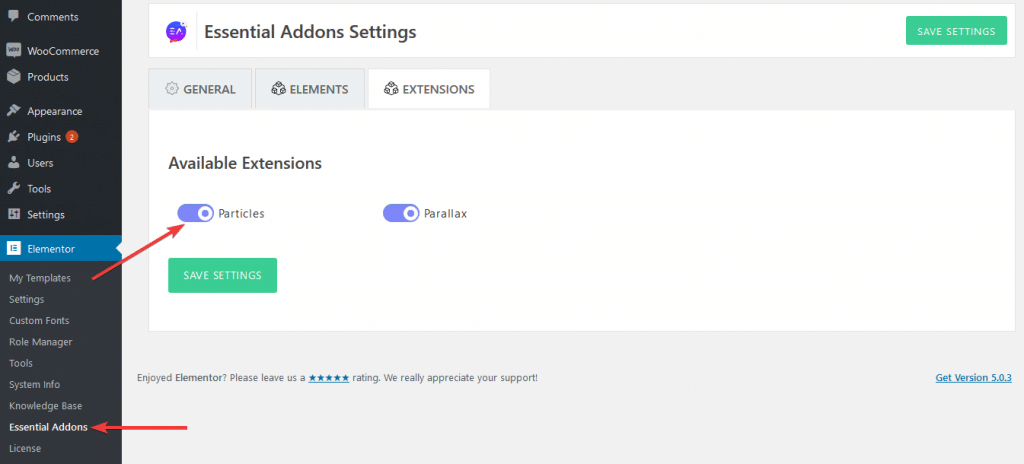Viewport: 1024px width, 464px height.
Task: Click the Appearance paintbrush icon
Action: click(13, 111)
